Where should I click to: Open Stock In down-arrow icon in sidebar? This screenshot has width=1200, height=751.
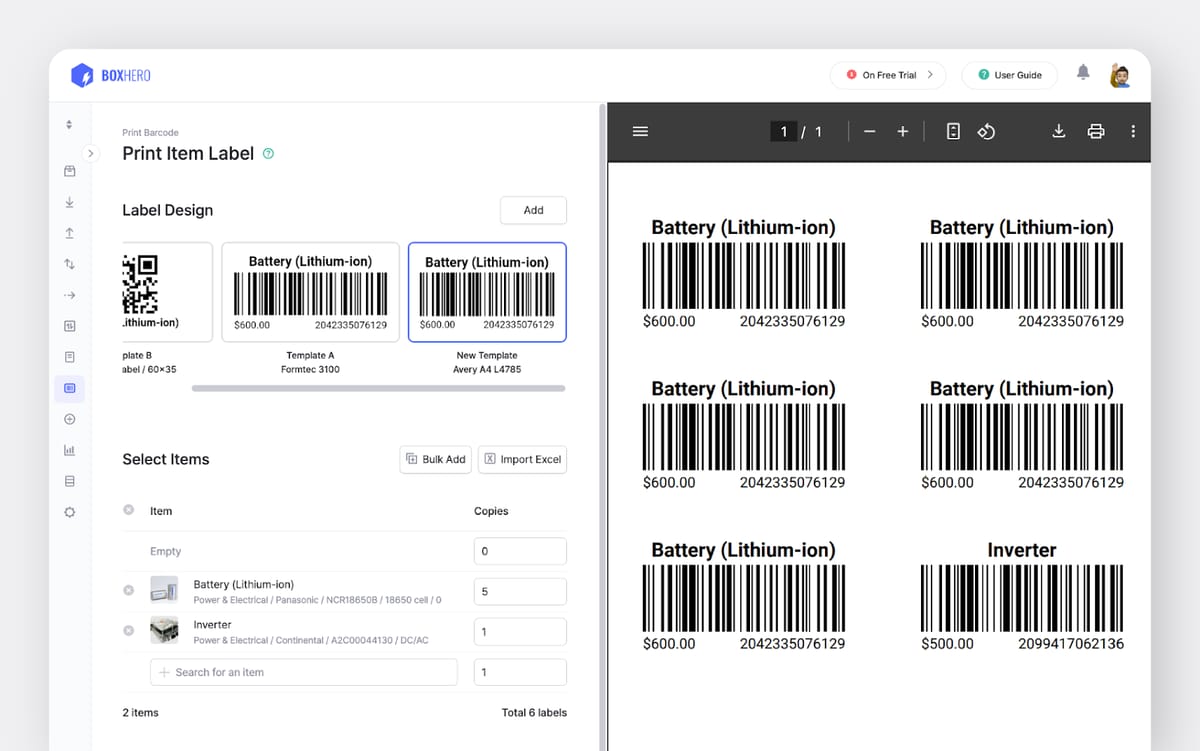[69, 202]
